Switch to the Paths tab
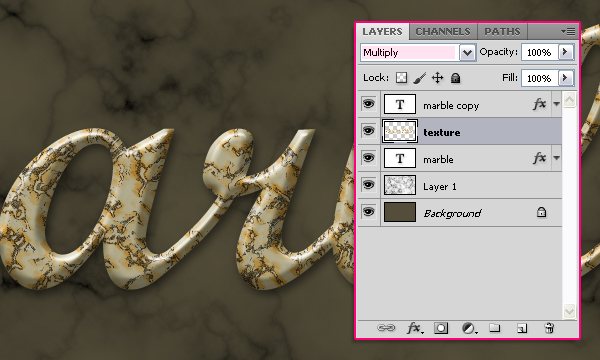This screenshot has height=360, width=600. (x=502, y=31)
